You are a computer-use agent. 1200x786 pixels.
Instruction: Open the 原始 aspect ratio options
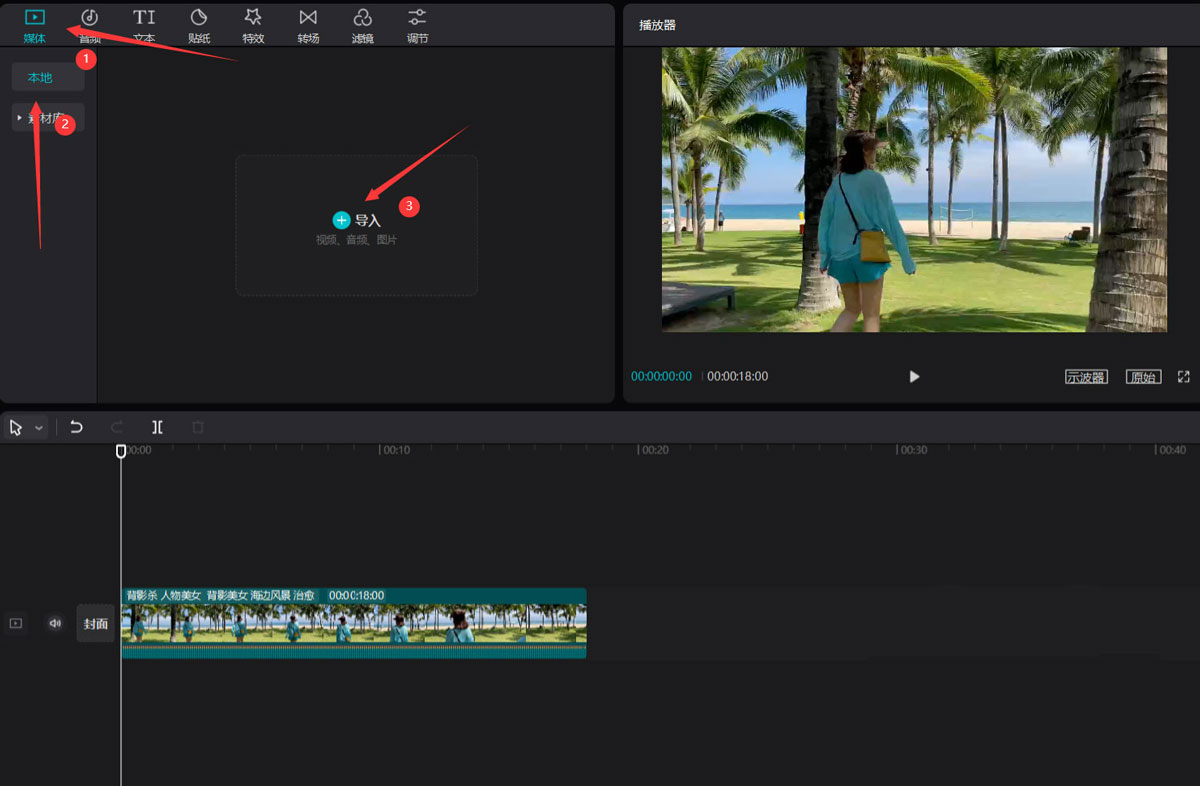pyautogui.click(x=1142, y=377)
